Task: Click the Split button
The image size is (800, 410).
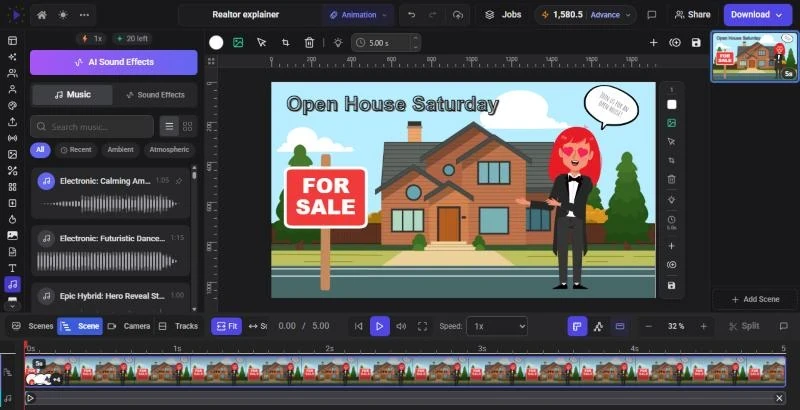Action: click(x=744, y=326)
